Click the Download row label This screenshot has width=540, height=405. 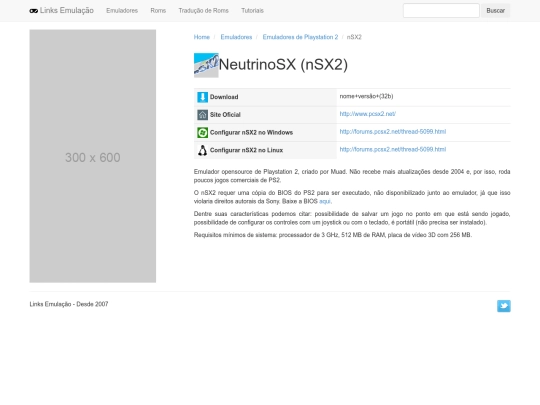(224, 97)
